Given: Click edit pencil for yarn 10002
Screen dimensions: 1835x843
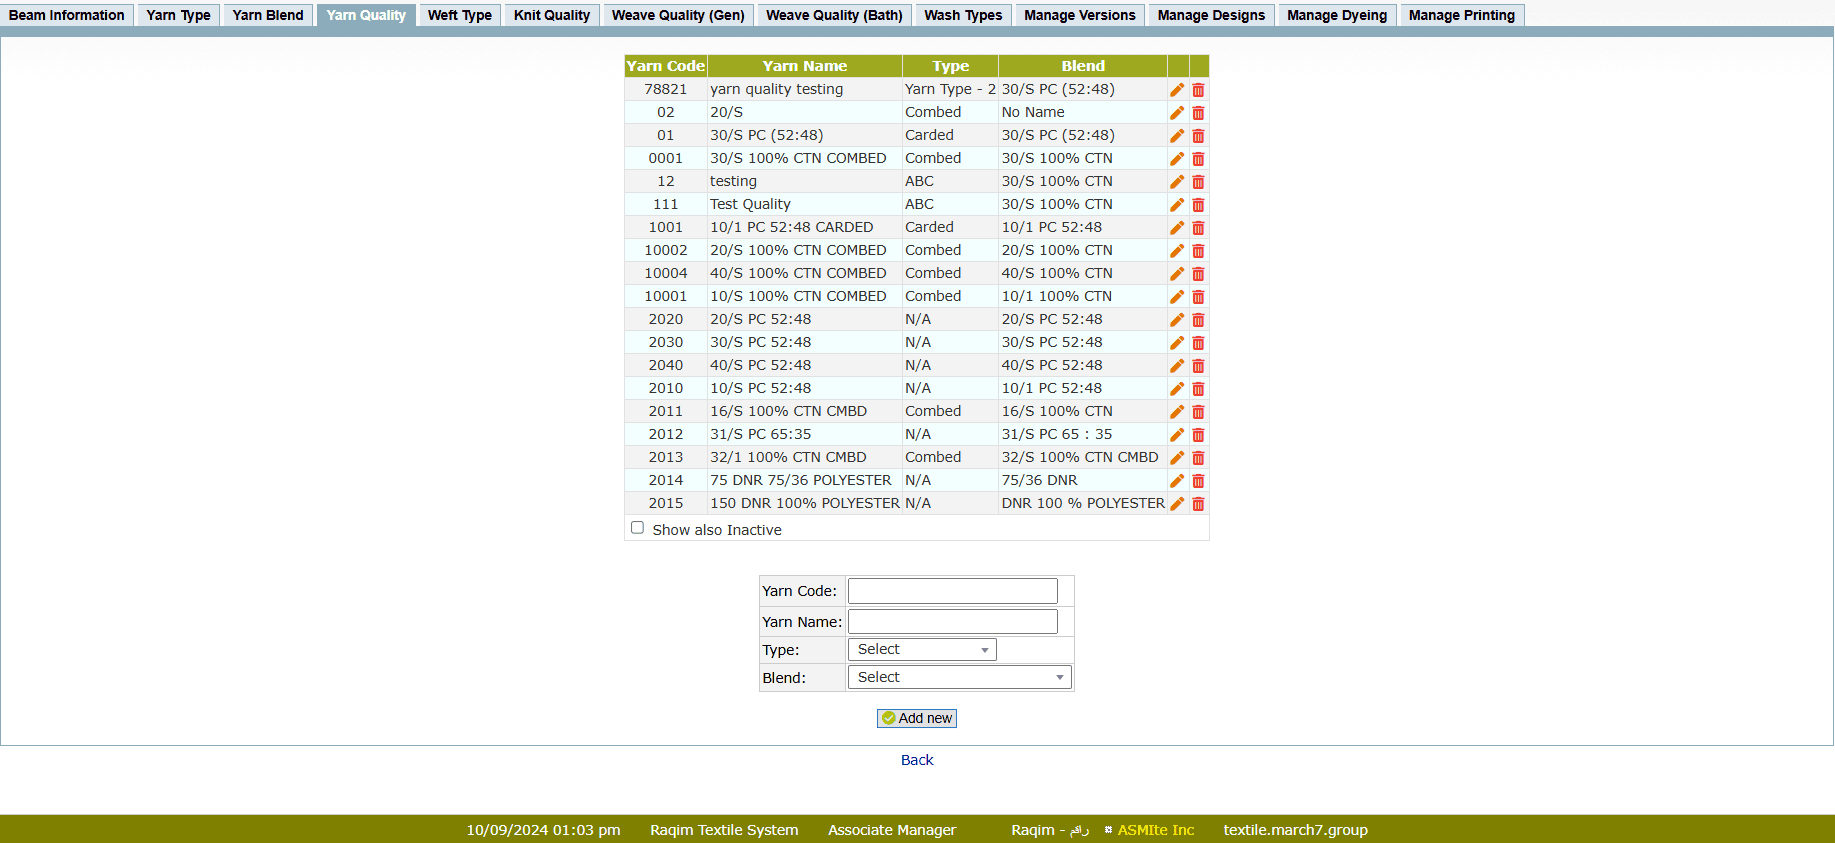Looking at the screenshot, I should (x=1177, y=251).
